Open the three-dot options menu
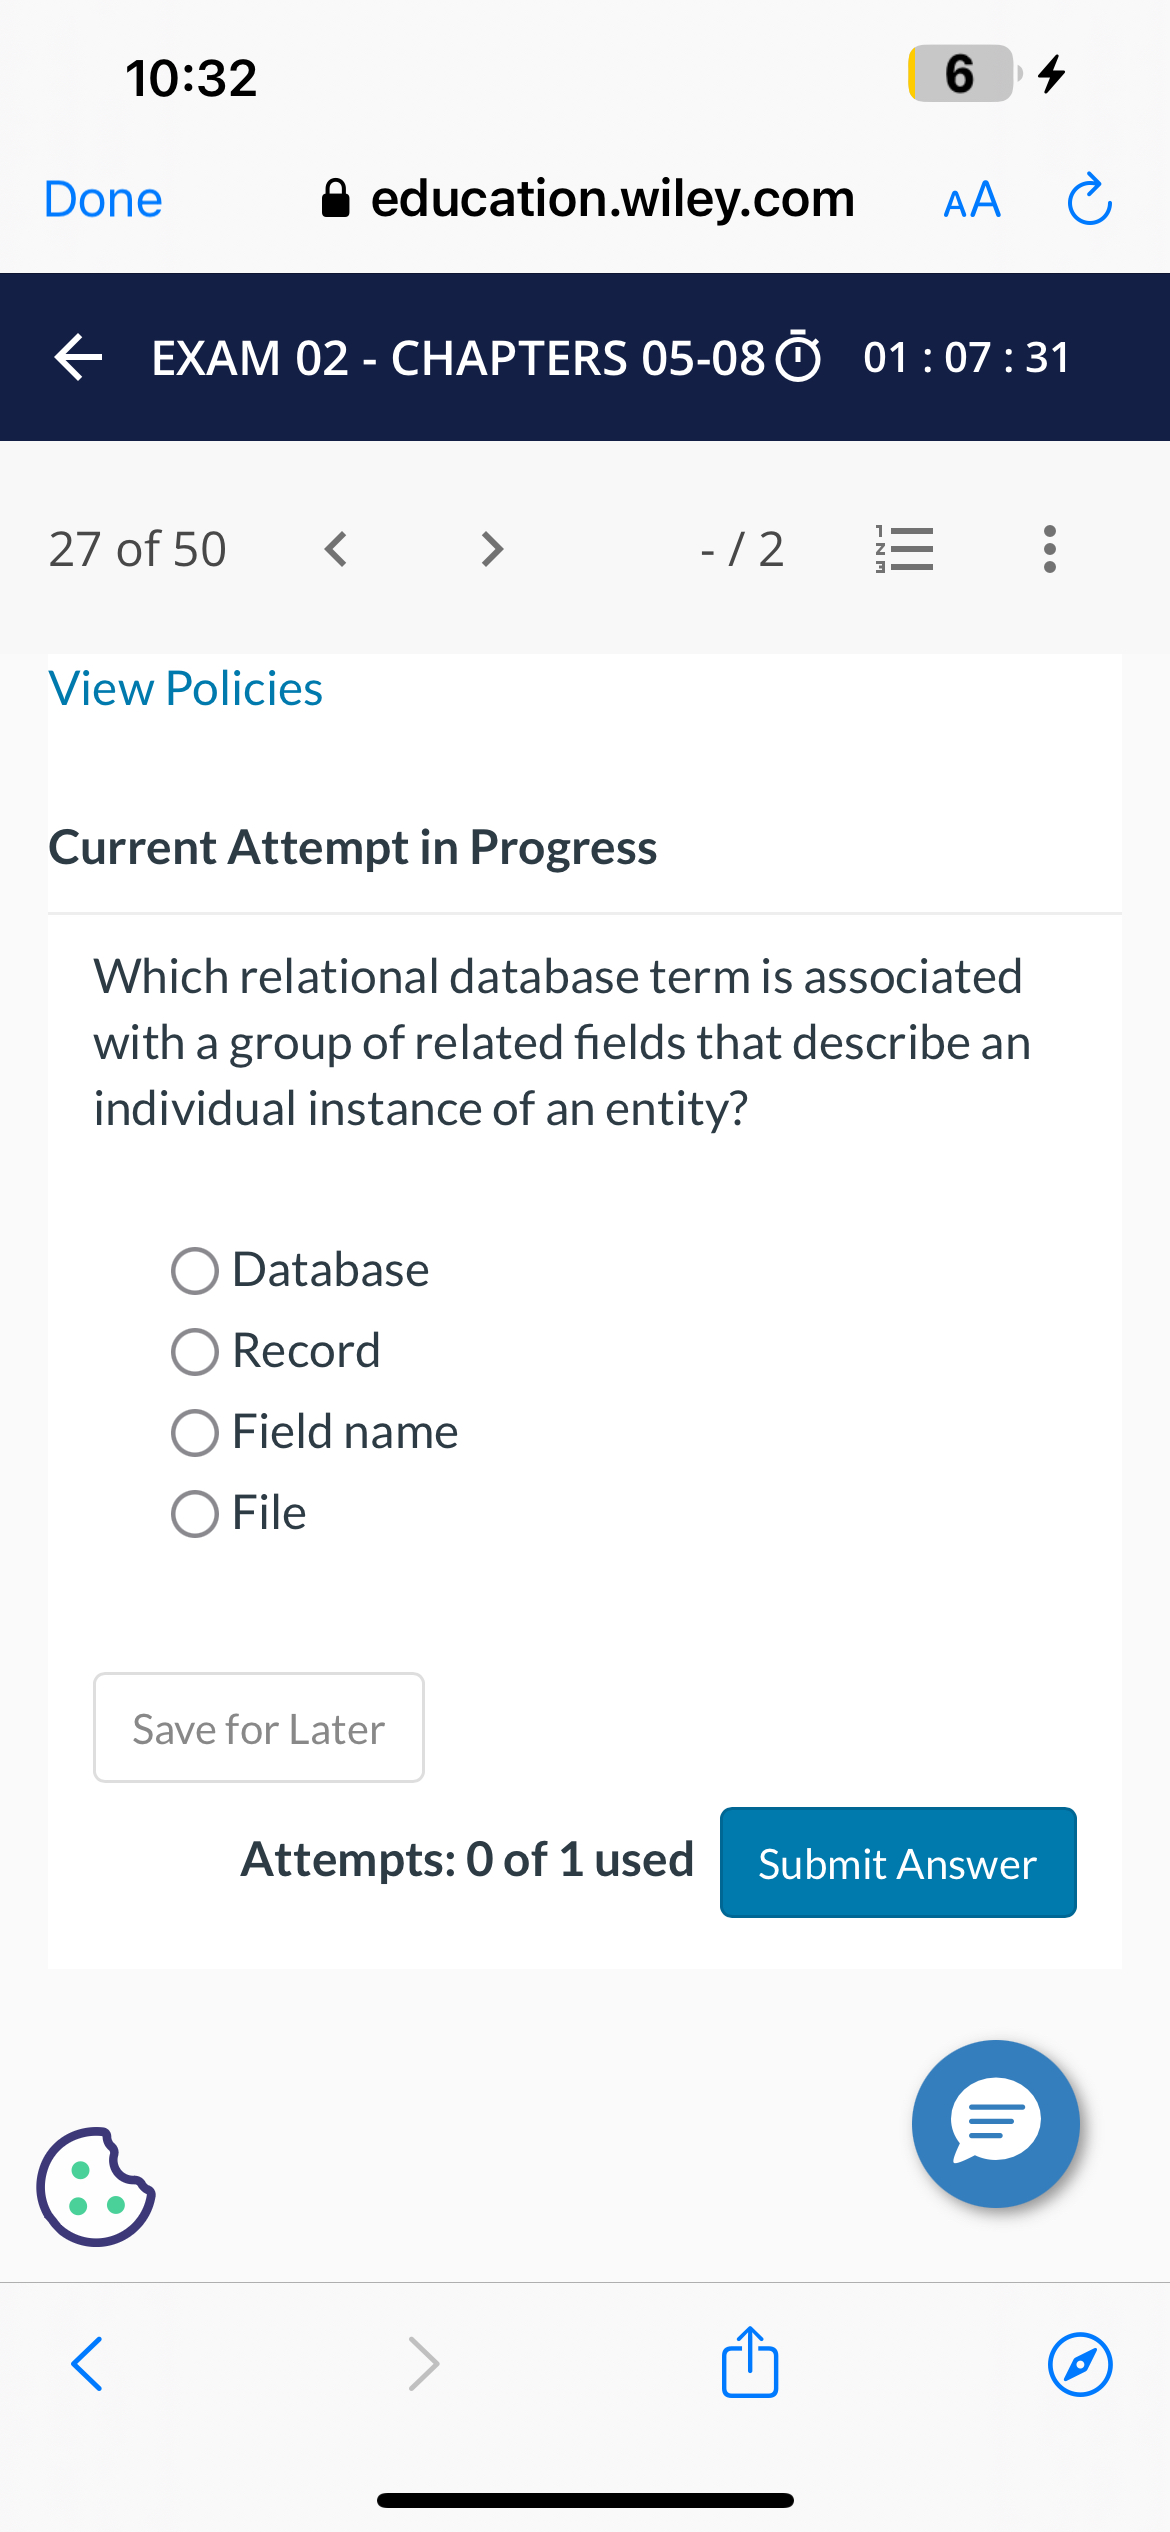The image size is (1170, 2532). coord(1050,548)
